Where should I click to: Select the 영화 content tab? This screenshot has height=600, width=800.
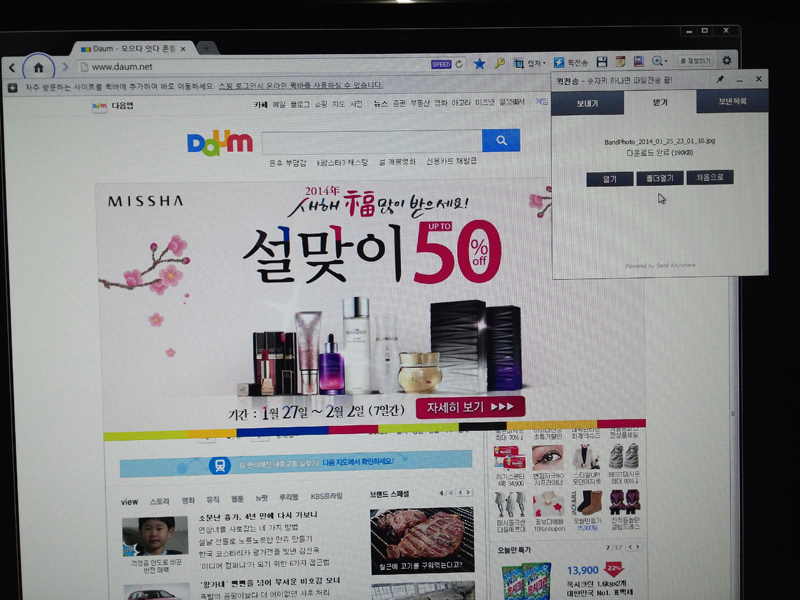tap(188, 501)
